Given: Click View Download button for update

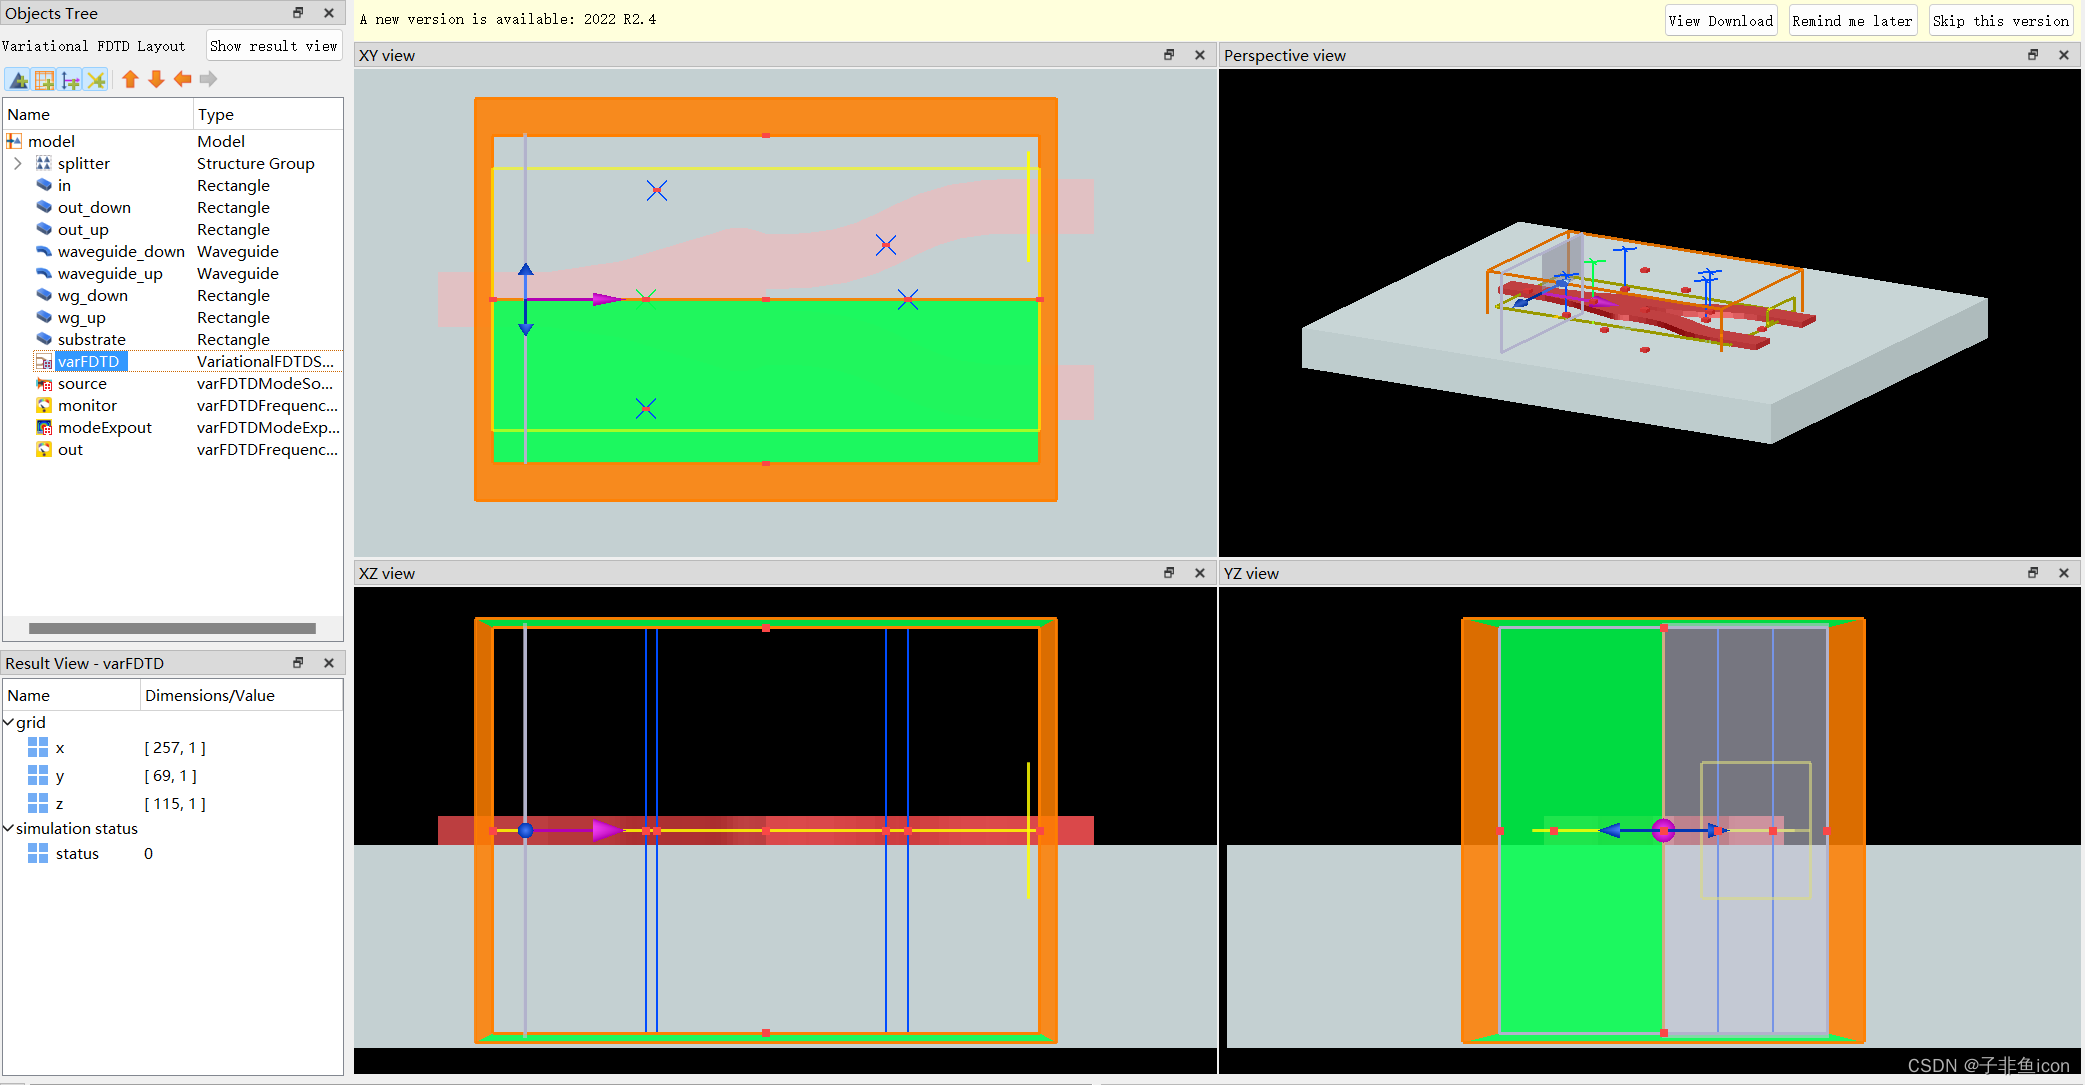Looking at the screenshot, I should tap(1722, 19).
